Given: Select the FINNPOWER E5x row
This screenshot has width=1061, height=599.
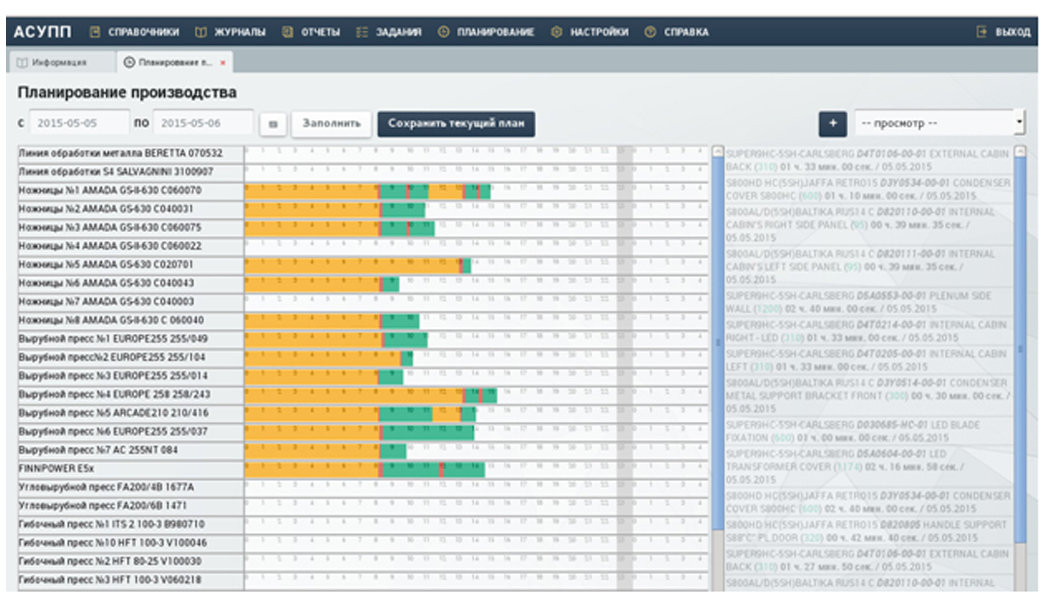Looking at the screenshot, I should click(130, 469).
